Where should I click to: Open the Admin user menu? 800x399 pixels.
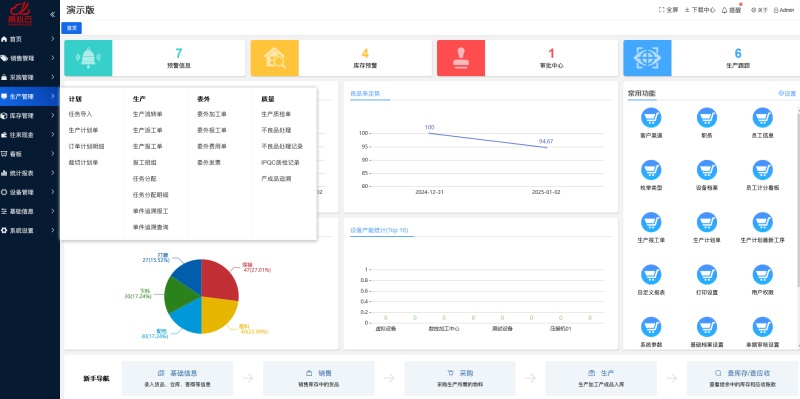point(784,10)
